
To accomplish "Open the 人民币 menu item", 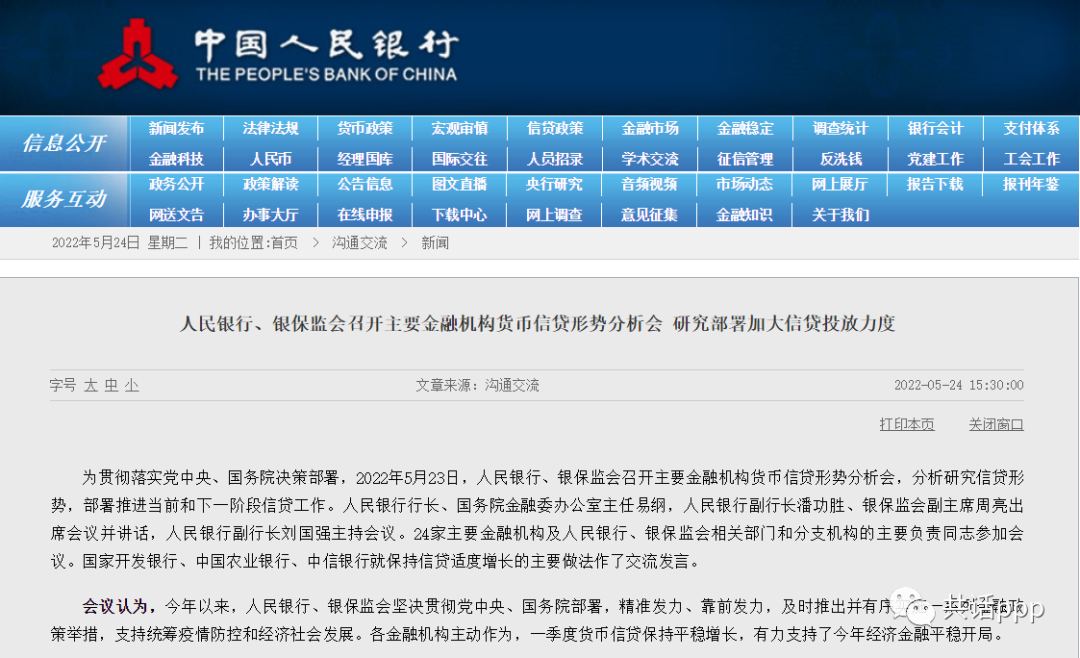I will point(271,159).
